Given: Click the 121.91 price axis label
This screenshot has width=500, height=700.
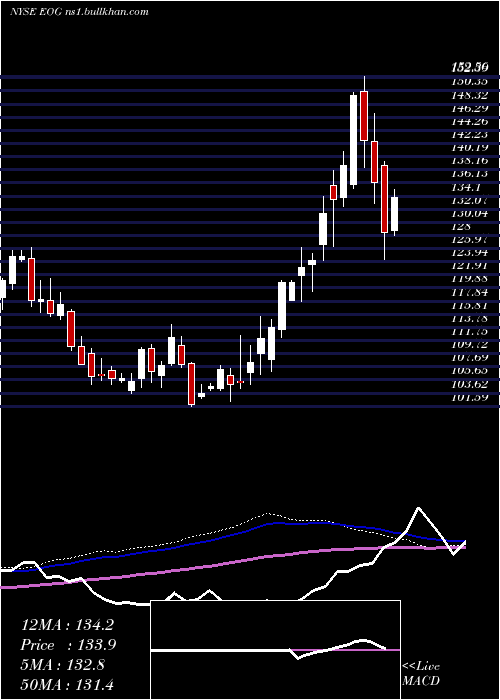Looking at the screenshot, I should tap(469, 265).
